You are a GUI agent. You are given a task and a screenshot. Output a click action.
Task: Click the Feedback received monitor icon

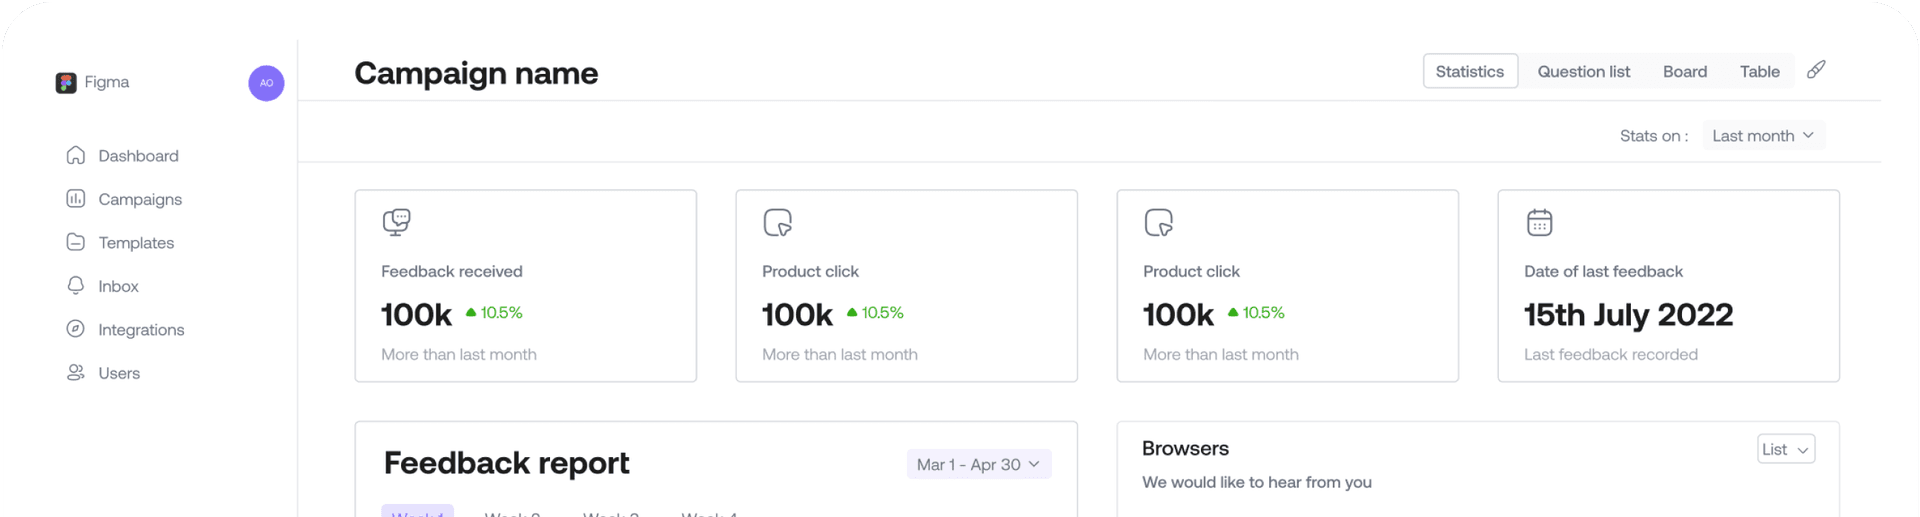pyautogui.click(x=396, y=222)
